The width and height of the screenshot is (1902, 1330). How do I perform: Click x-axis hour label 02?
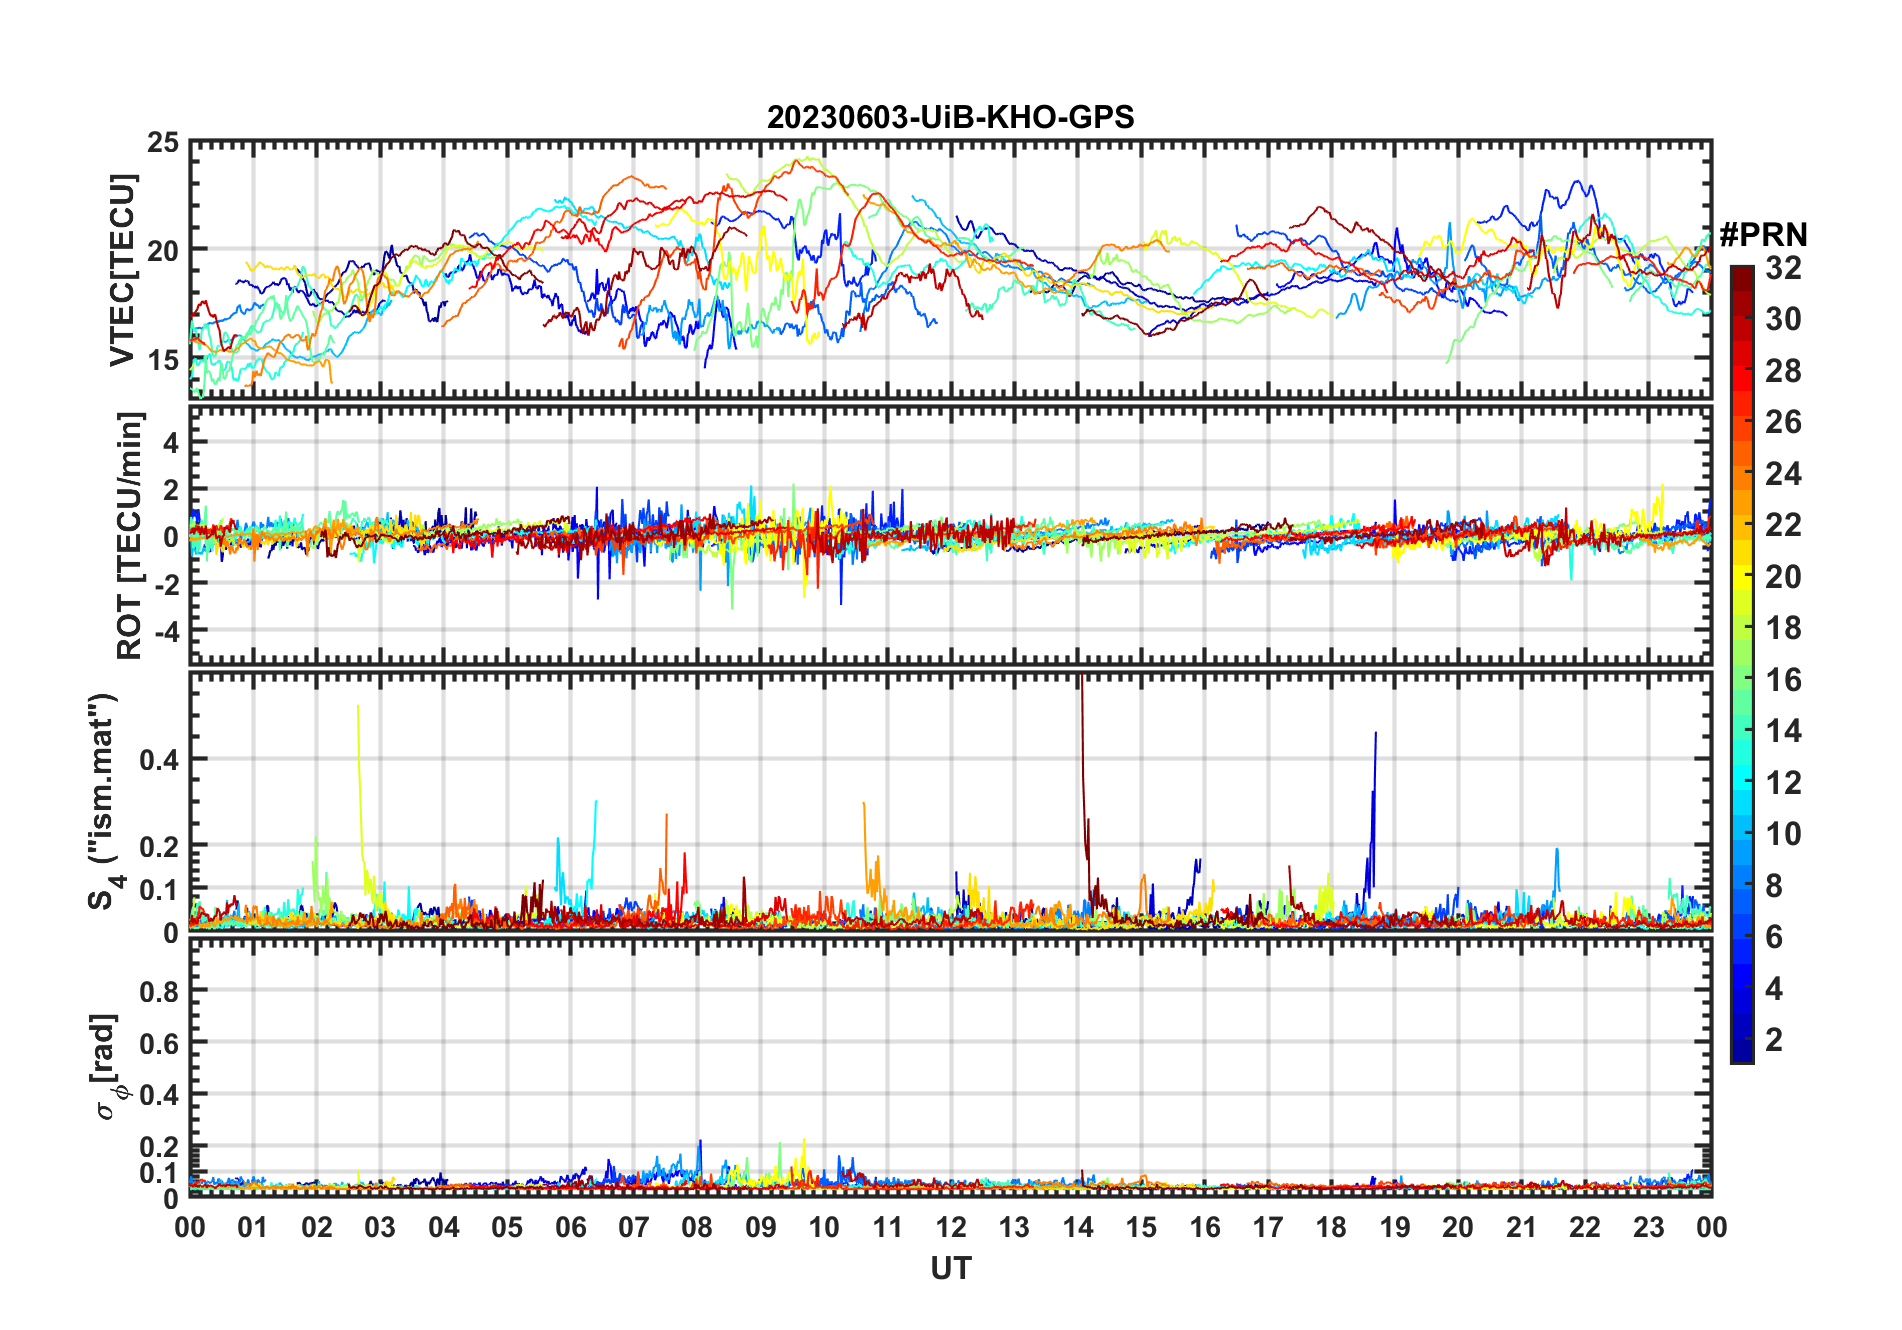(317, 1227)
